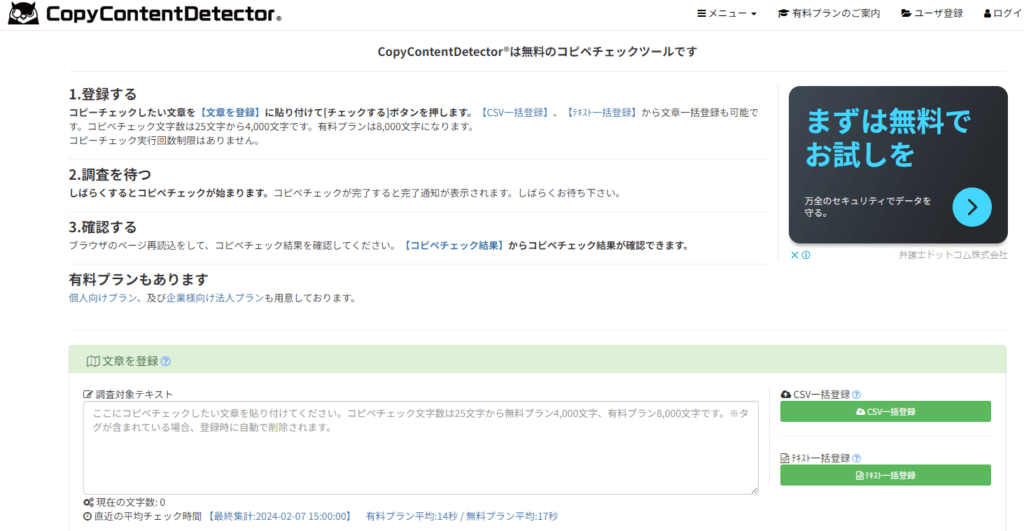1024x531 pixels.
Task: Click the graduation cap icon for 有料プランのご案内
Action: pyautogui.click(x=783, y=14)
